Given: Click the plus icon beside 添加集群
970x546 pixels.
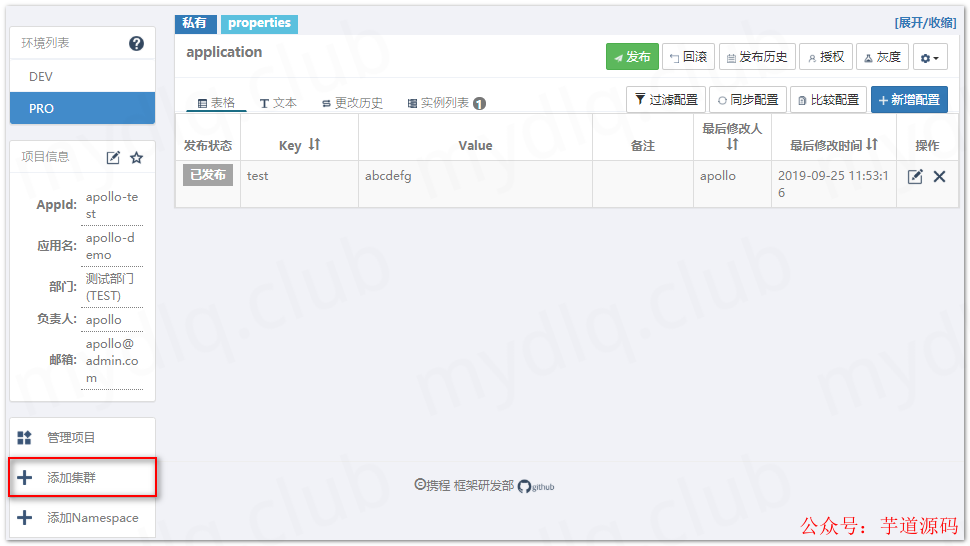Looking at the screenshot, I should 24,477.
